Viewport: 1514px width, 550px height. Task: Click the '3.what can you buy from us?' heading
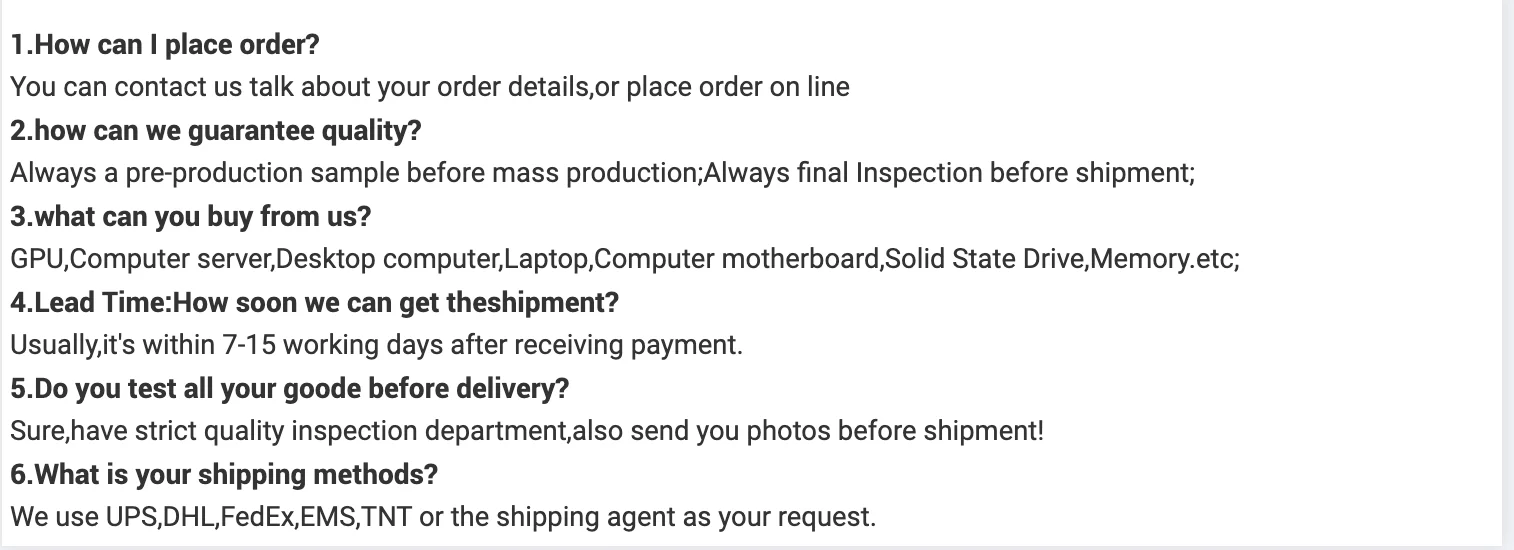coord(190,217)
